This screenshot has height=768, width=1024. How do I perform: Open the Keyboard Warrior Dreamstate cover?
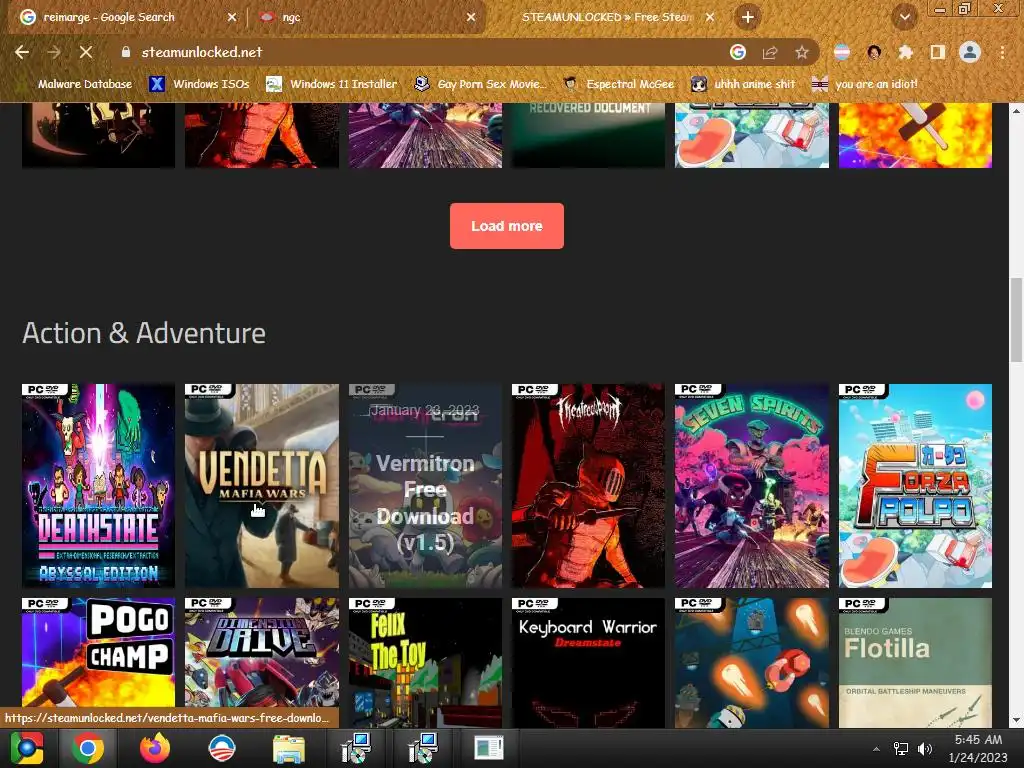(x=588, y=662)
